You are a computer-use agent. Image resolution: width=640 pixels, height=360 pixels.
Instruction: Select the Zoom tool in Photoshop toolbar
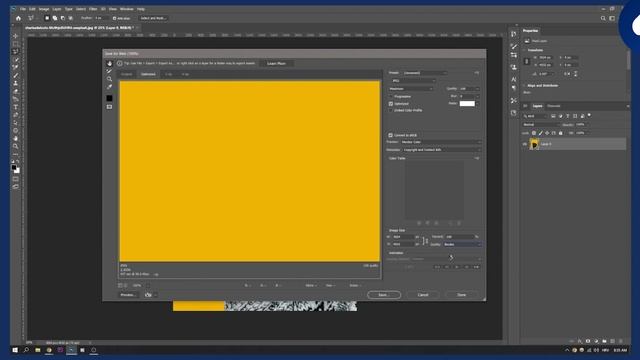[x=16, y=146]
